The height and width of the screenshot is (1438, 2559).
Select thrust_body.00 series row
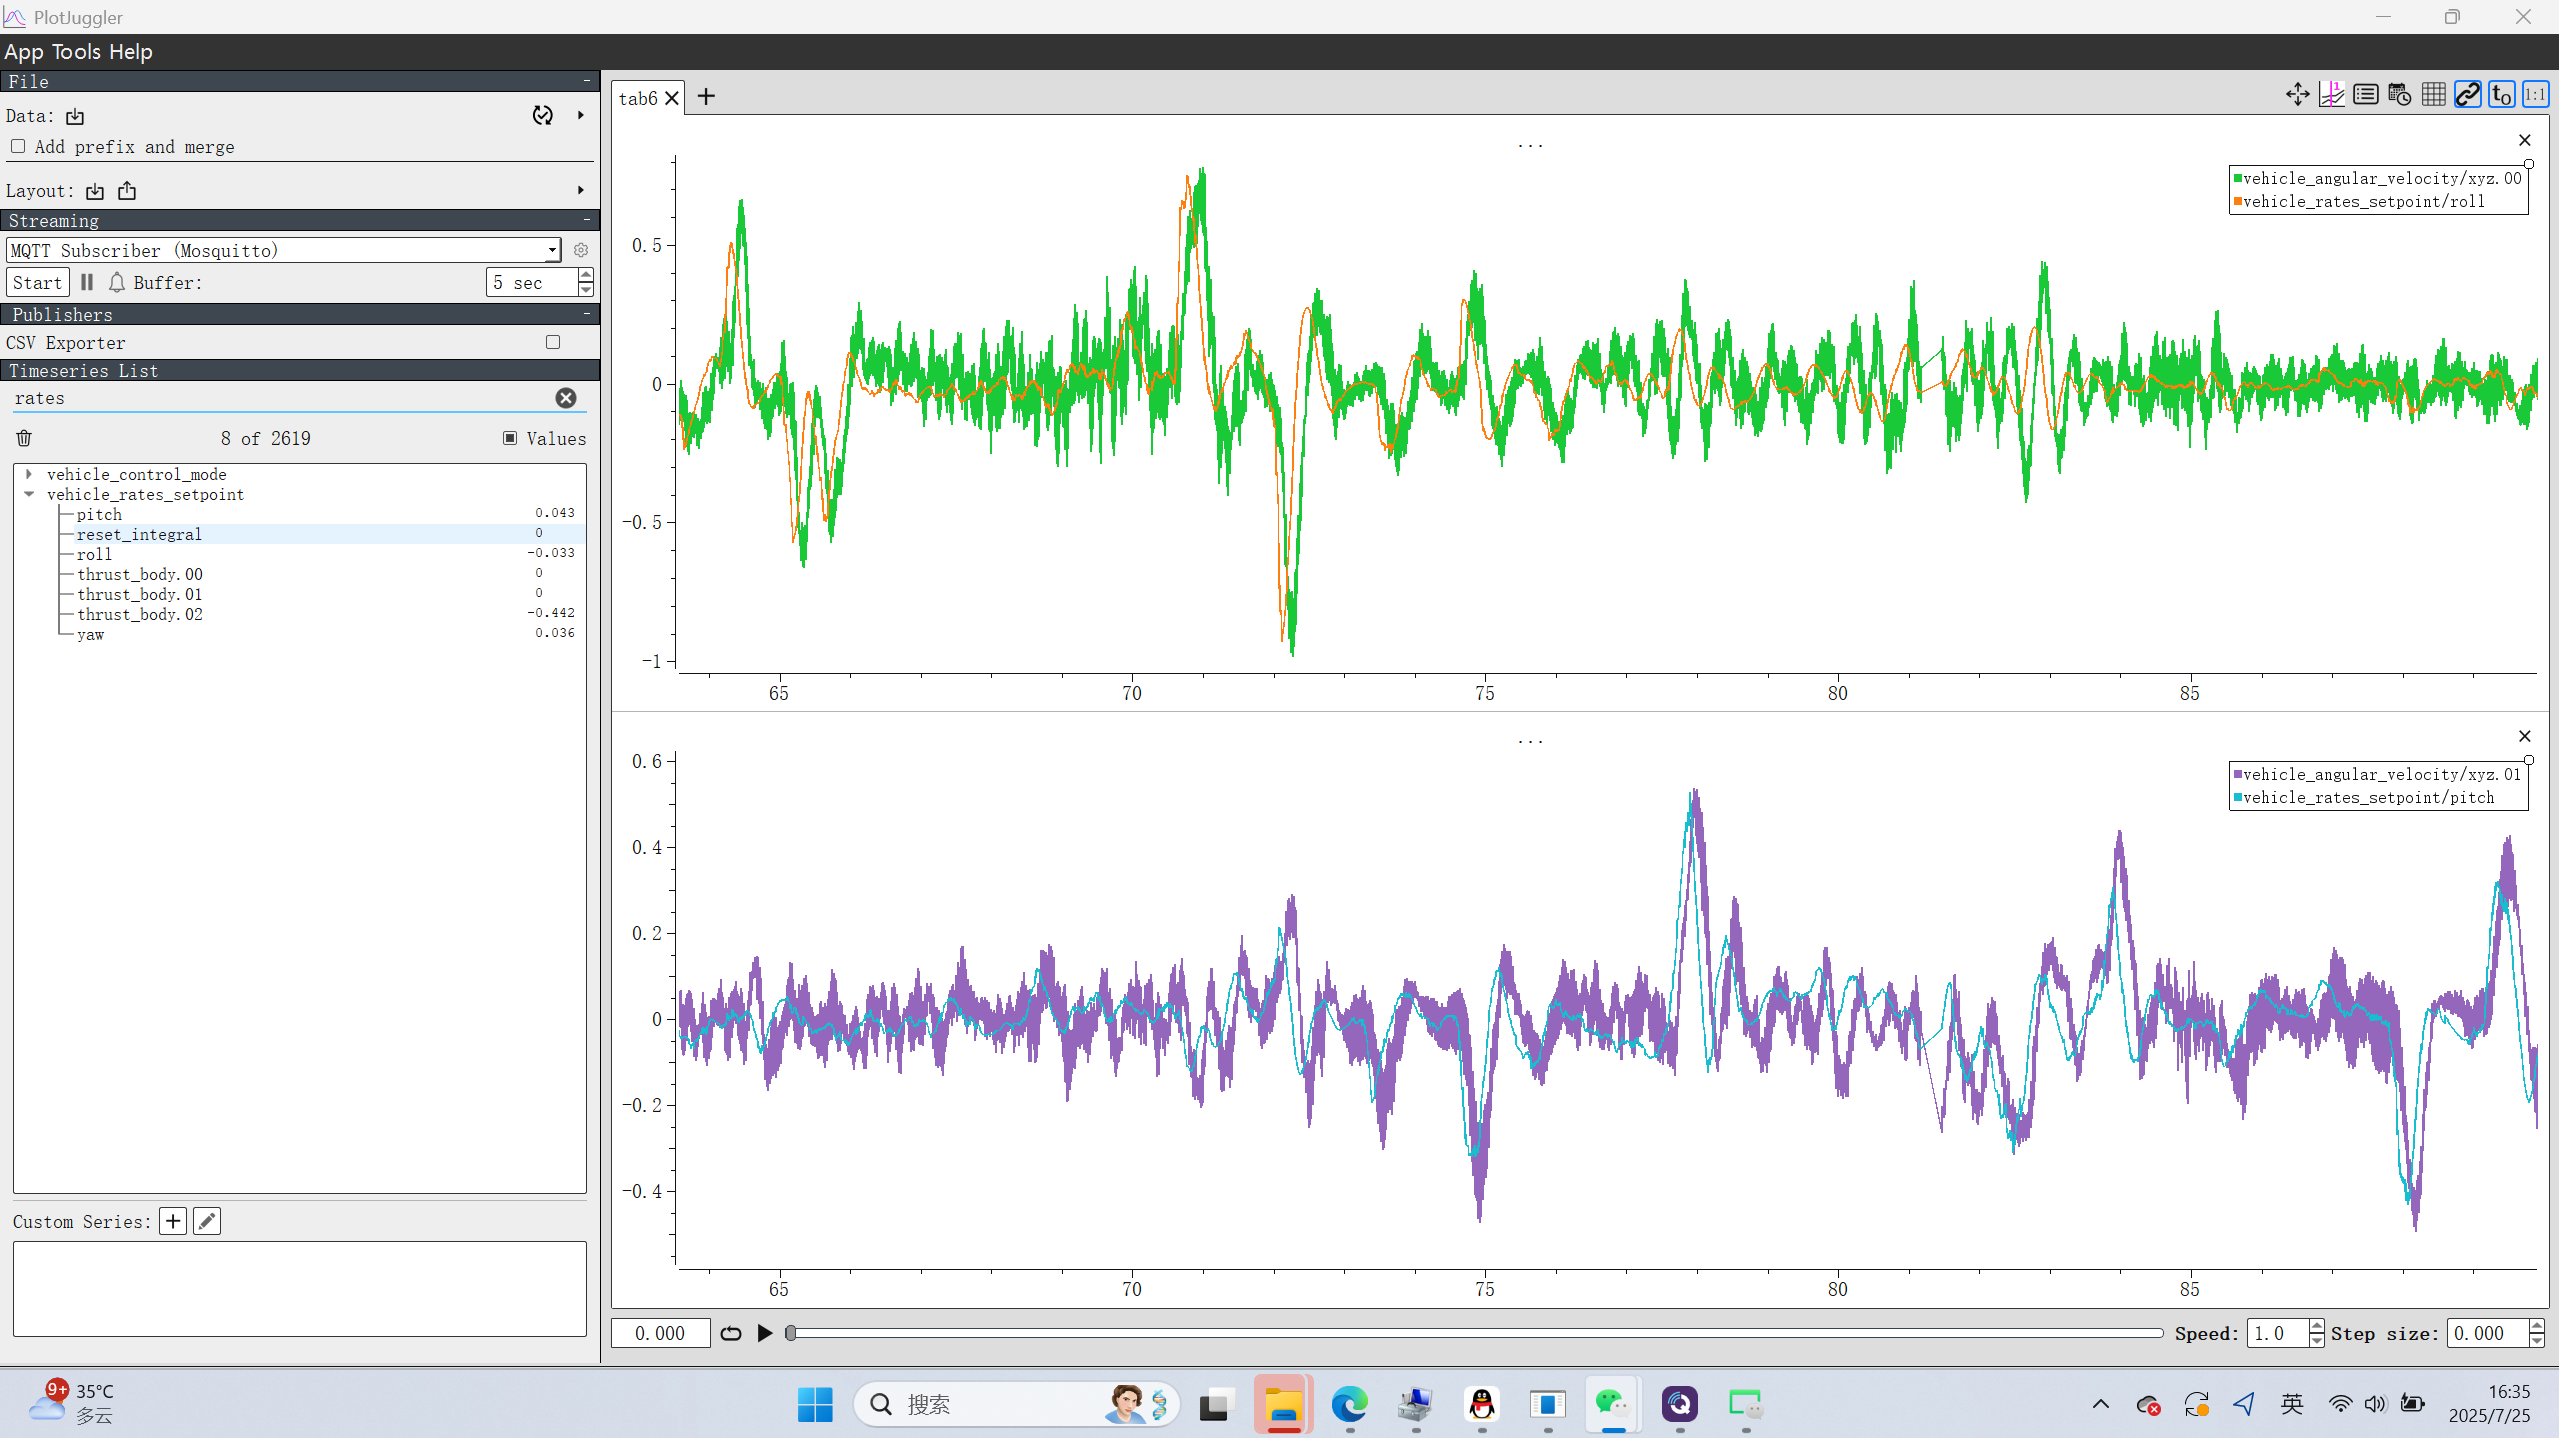tap(299, 574)
